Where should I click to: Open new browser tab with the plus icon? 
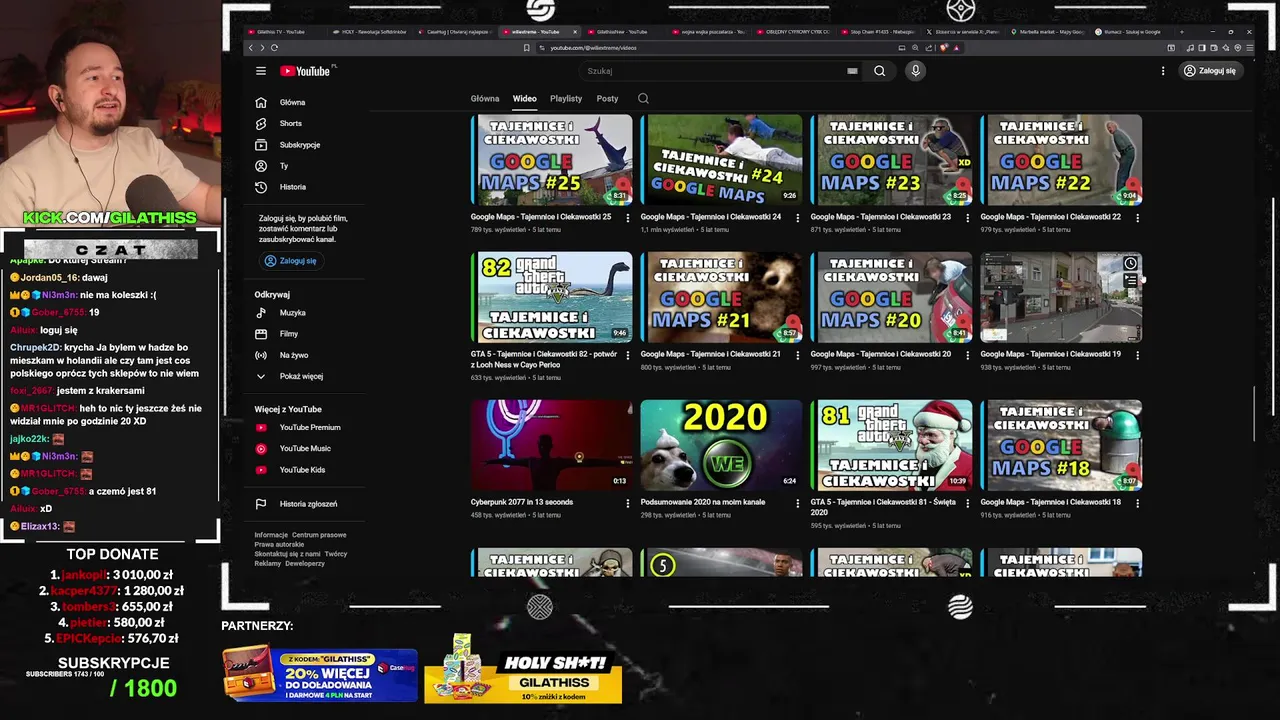1181,31
